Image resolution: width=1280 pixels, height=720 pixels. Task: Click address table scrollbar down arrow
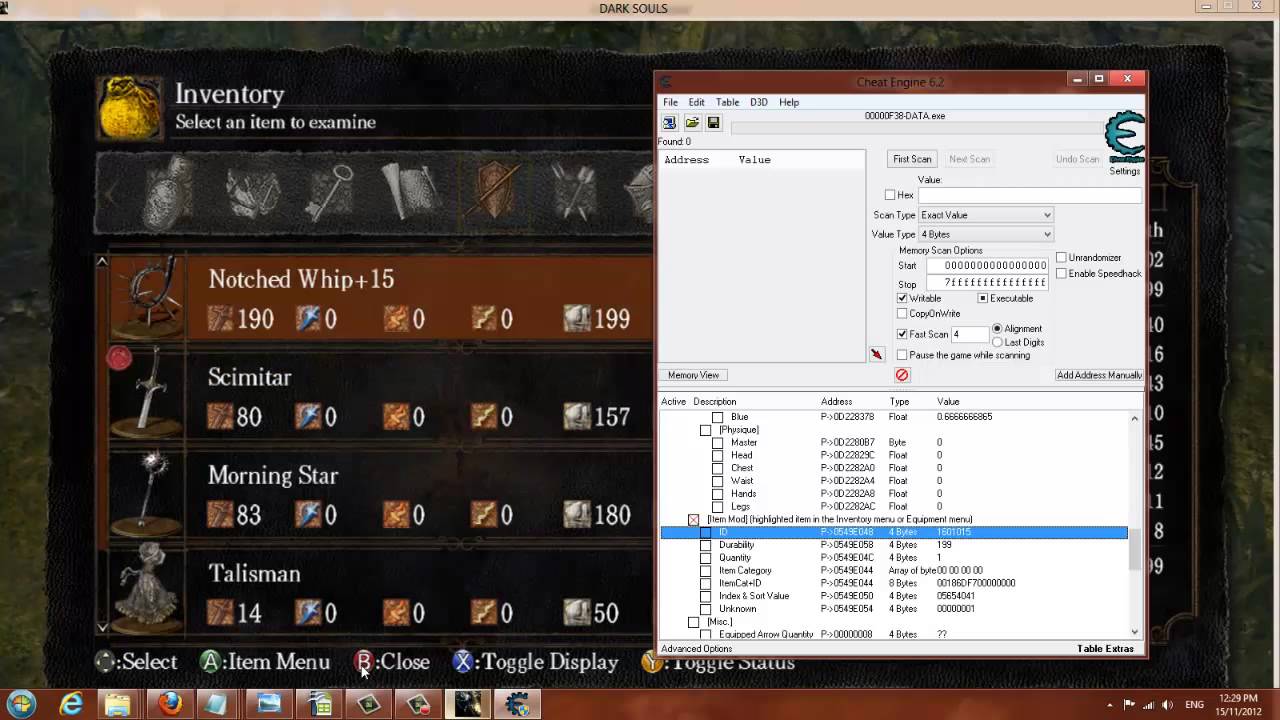[x=1134, y=632]
